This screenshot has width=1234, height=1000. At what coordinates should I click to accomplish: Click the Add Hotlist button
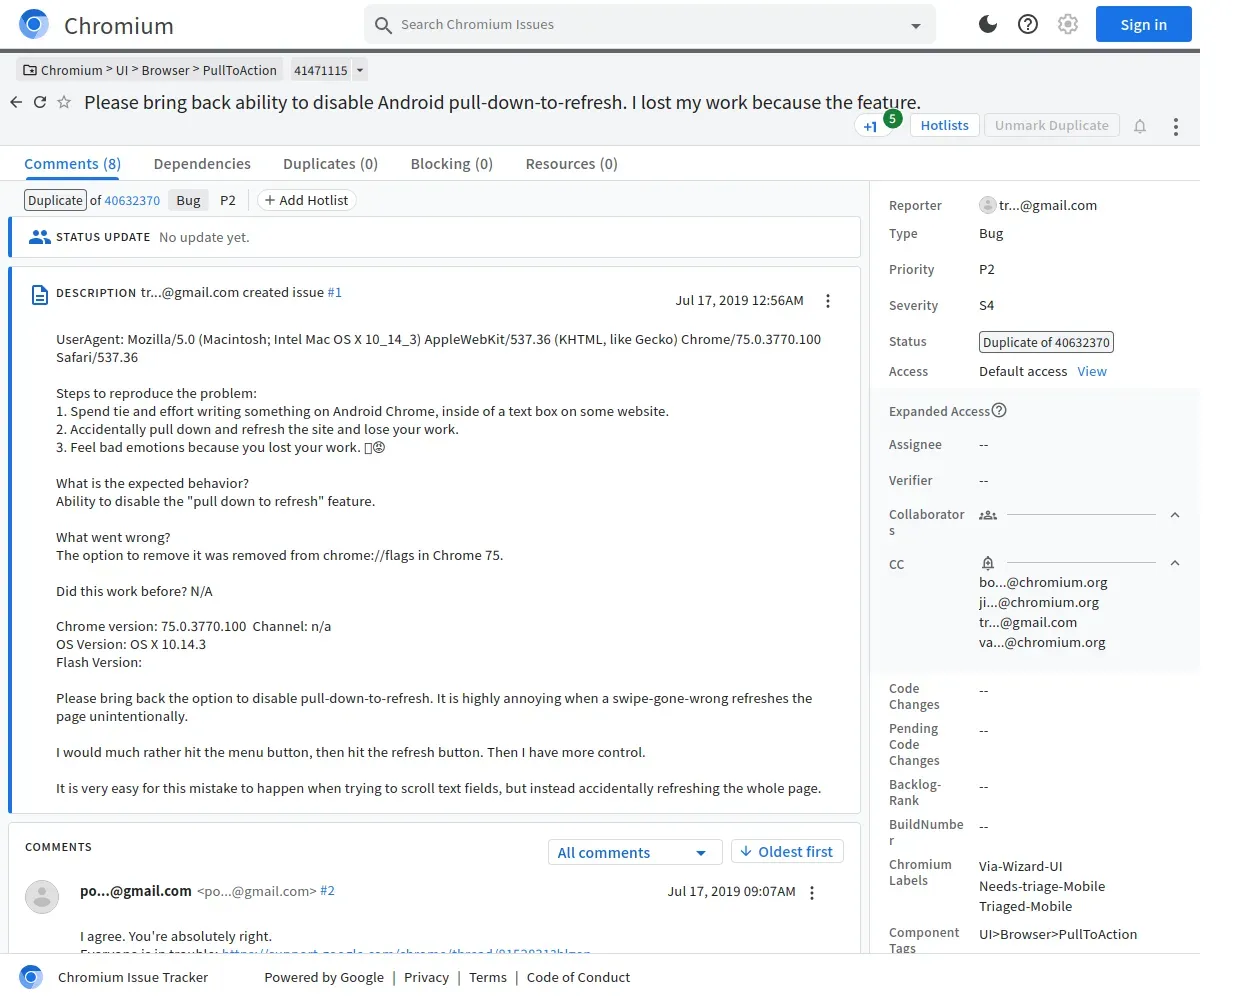coord(306,200)
